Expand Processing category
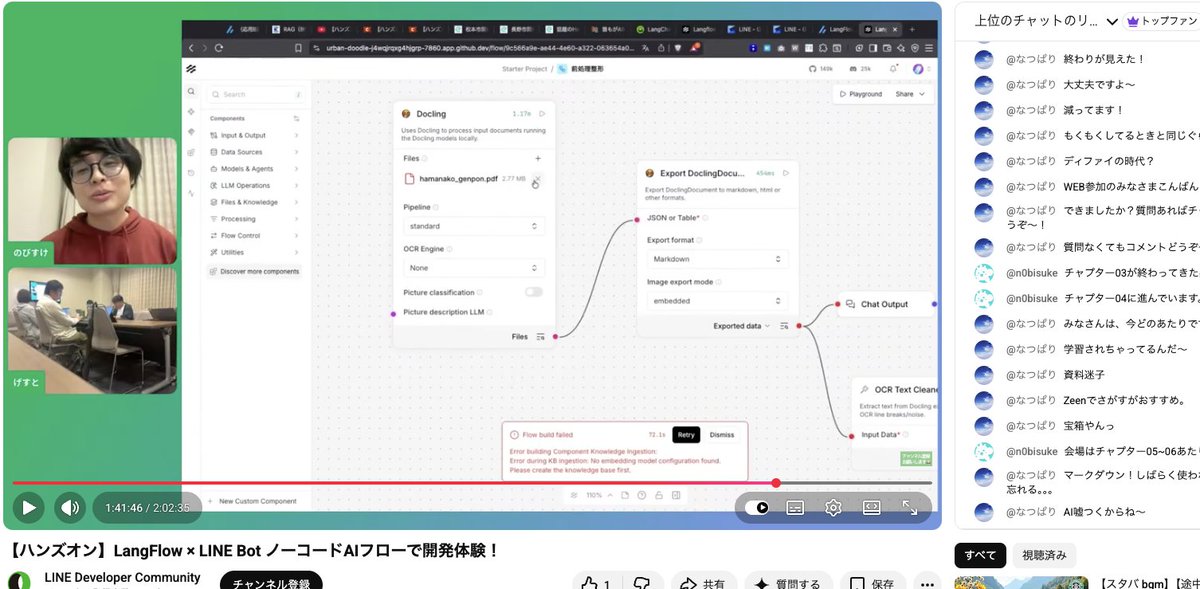The width and height of the screenshot is (1200, 589). coord(254,219)
